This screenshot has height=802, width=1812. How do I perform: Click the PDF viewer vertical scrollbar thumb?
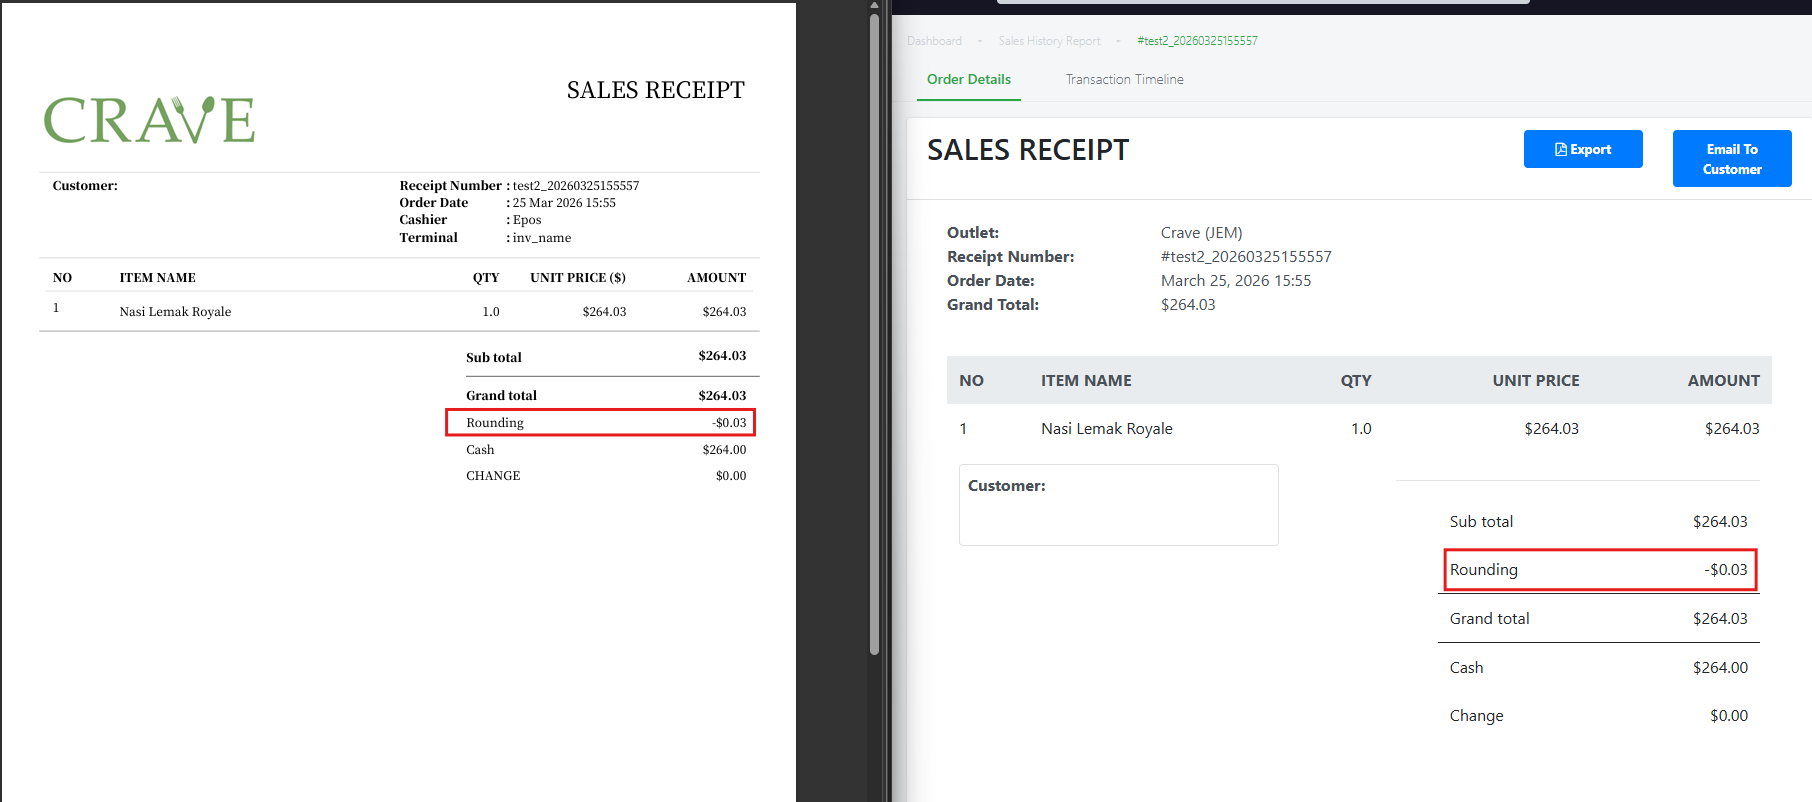(x=874, y=330)
